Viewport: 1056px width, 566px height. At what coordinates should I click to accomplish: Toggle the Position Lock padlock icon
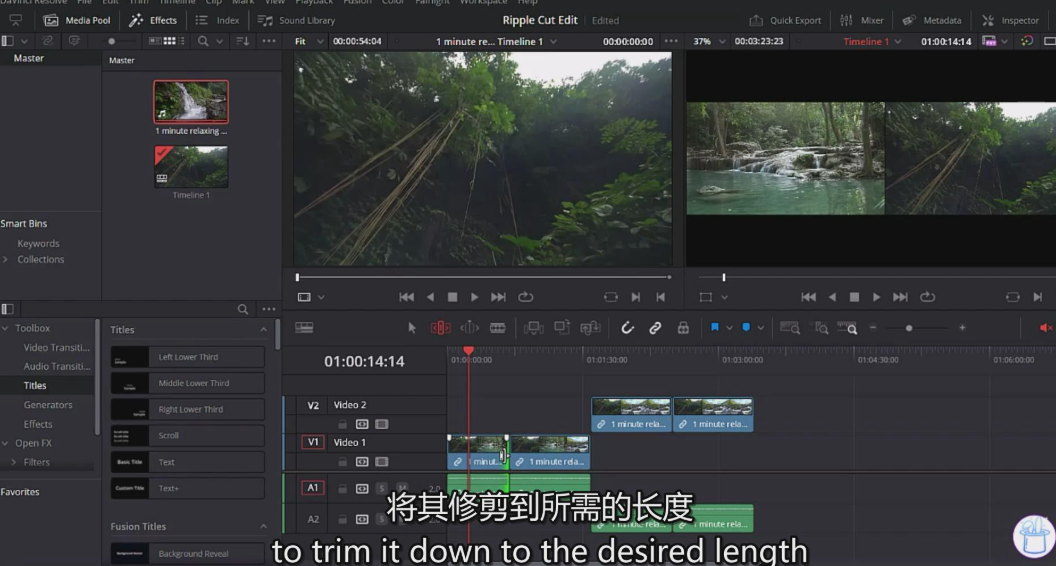point(683,327)
